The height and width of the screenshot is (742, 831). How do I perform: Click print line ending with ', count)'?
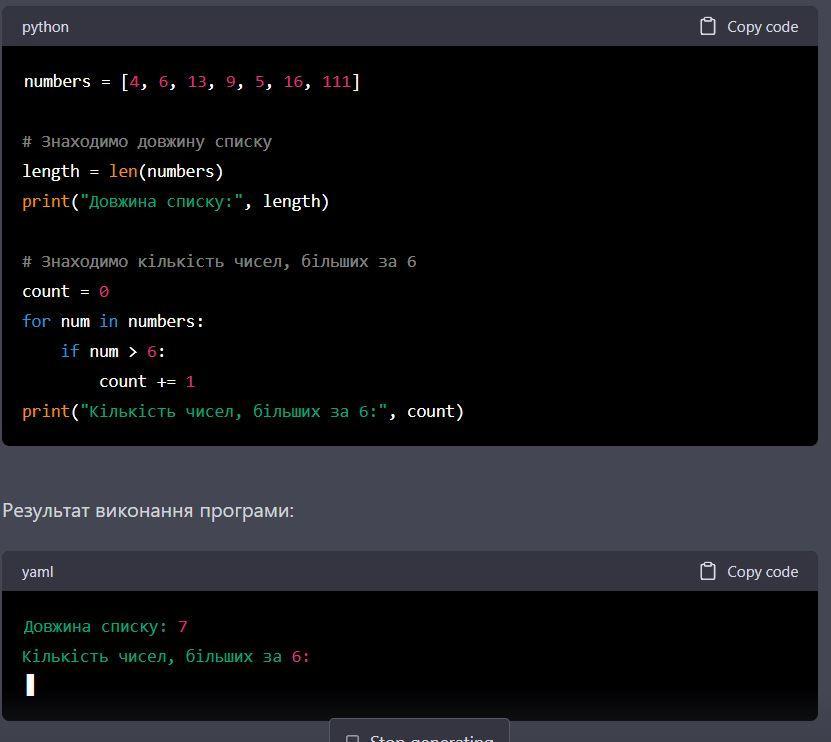pos(243,411)
